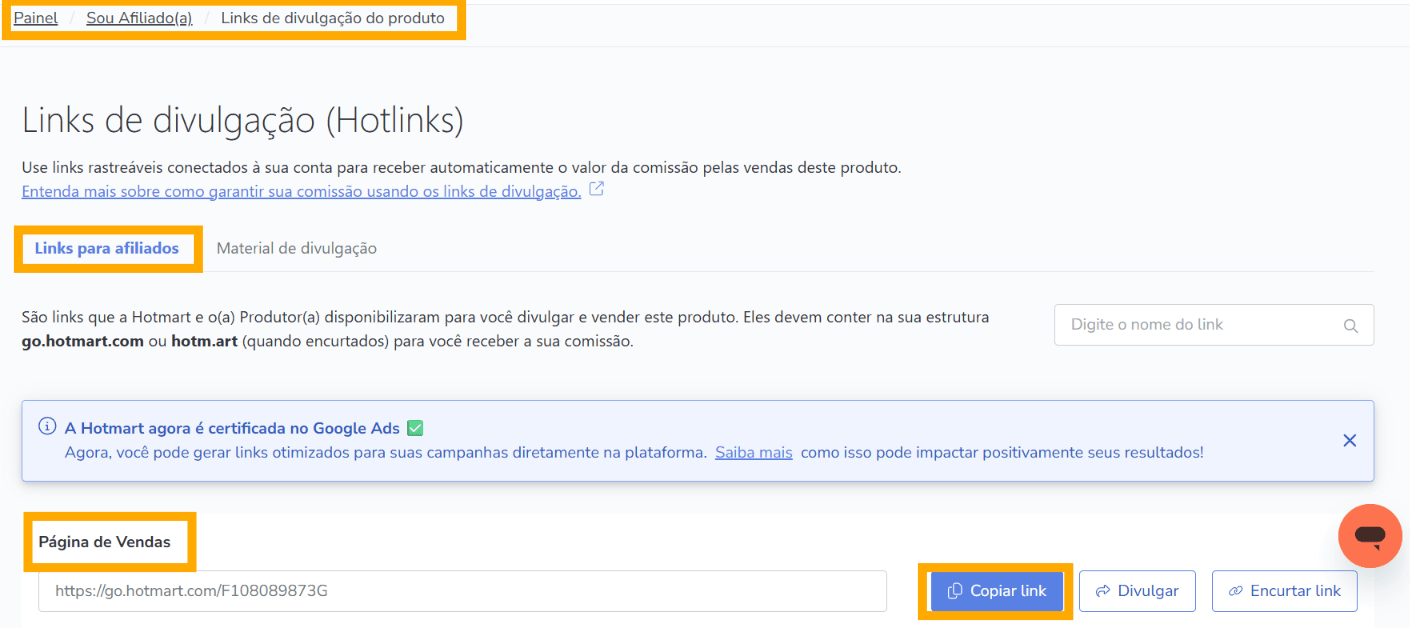
Task: Click the 'Links de divulgação (Hotlinks)' heading
Action: 243,121
